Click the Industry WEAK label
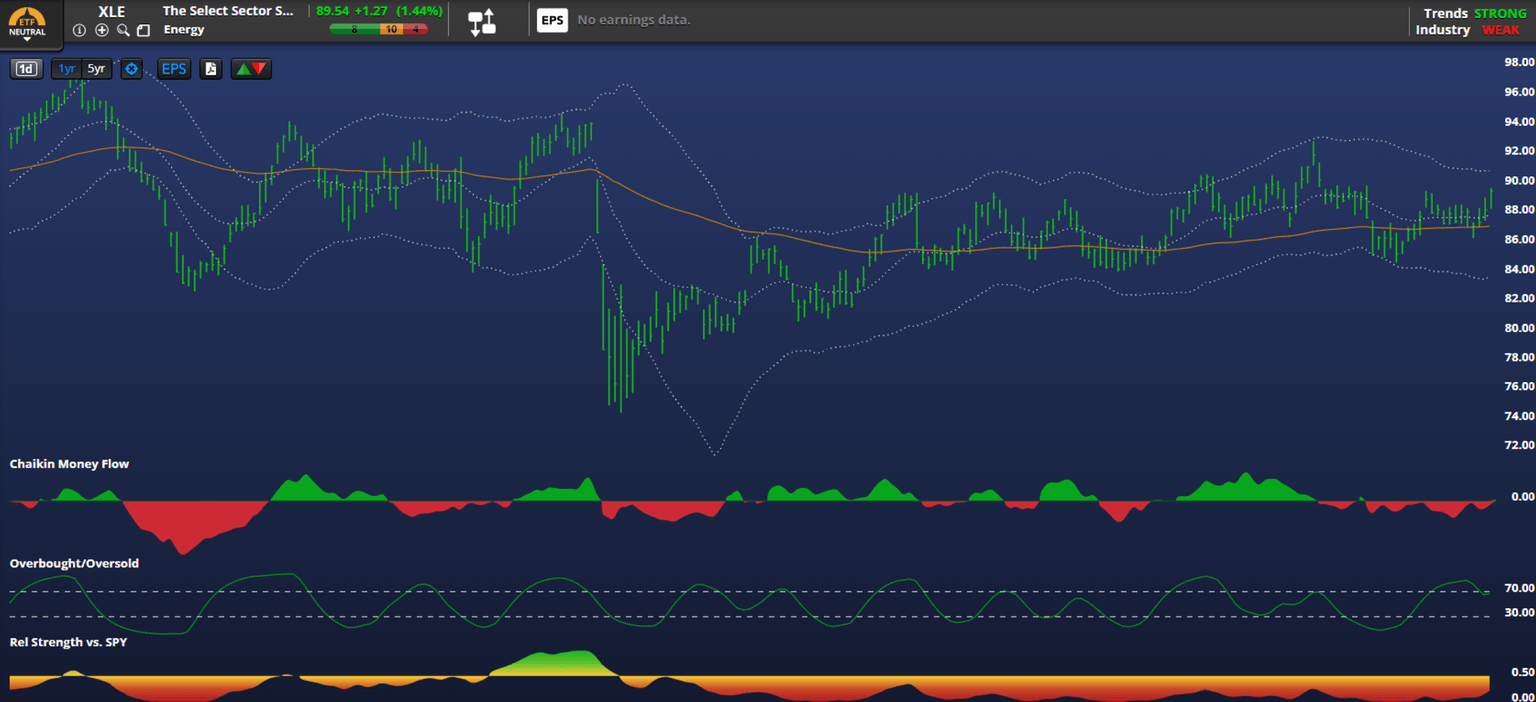The height and width of the screenshot is (702, 1536). [1468, 30]
